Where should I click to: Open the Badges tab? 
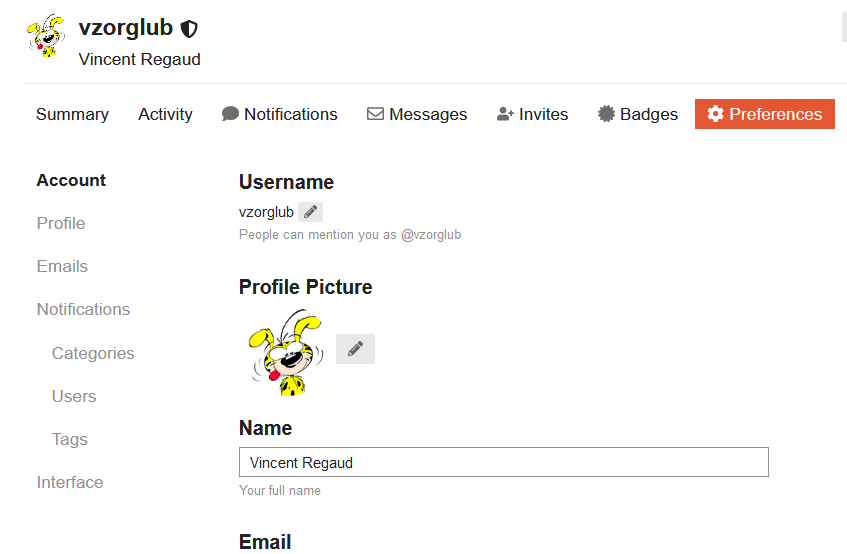click(x=638, y=114)
